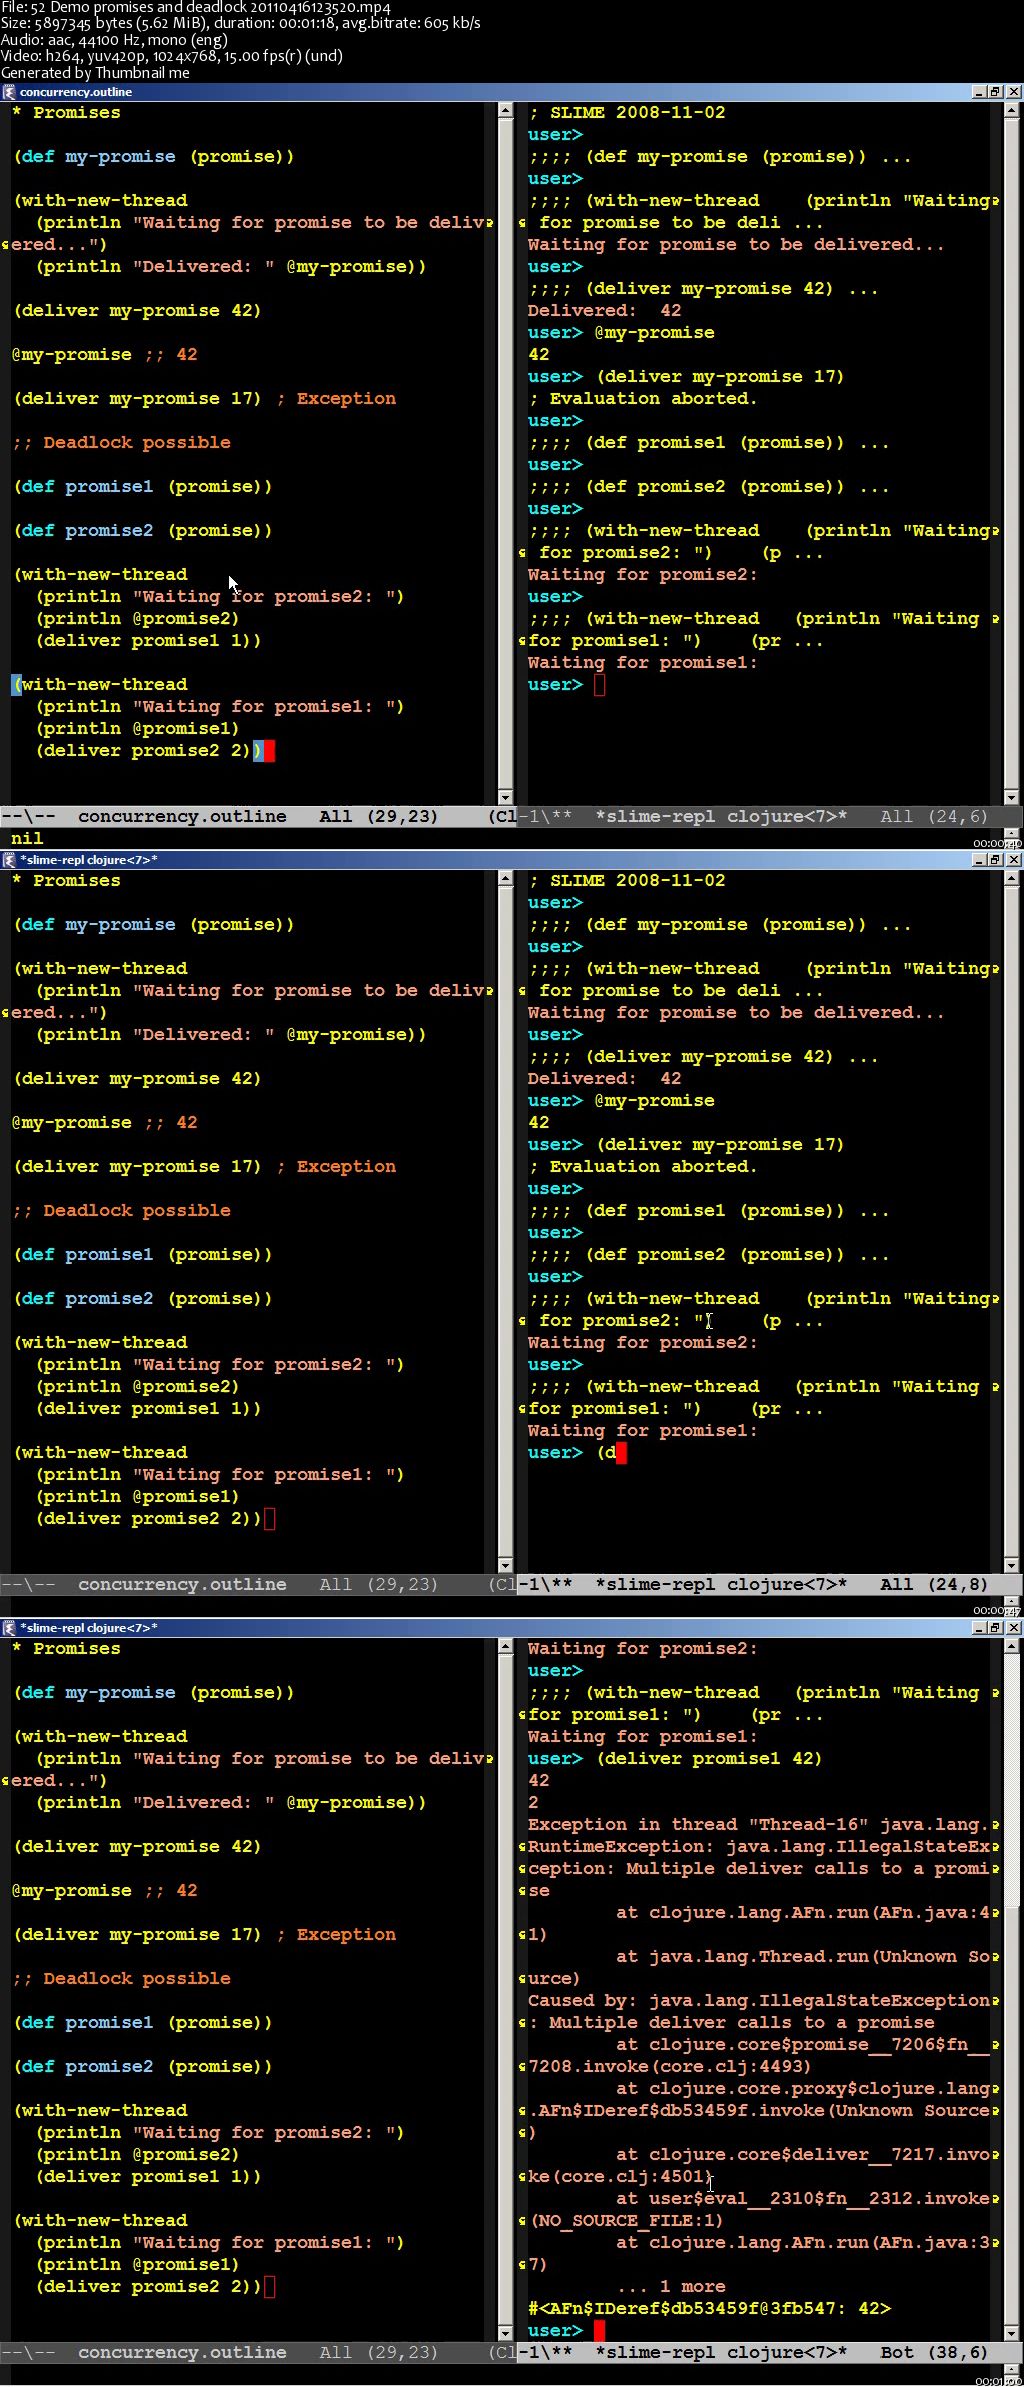The height and width of the screenshot is (2387, 1024).
Task: Minimize the concurrency.outline window
Action: pos(978,92)
